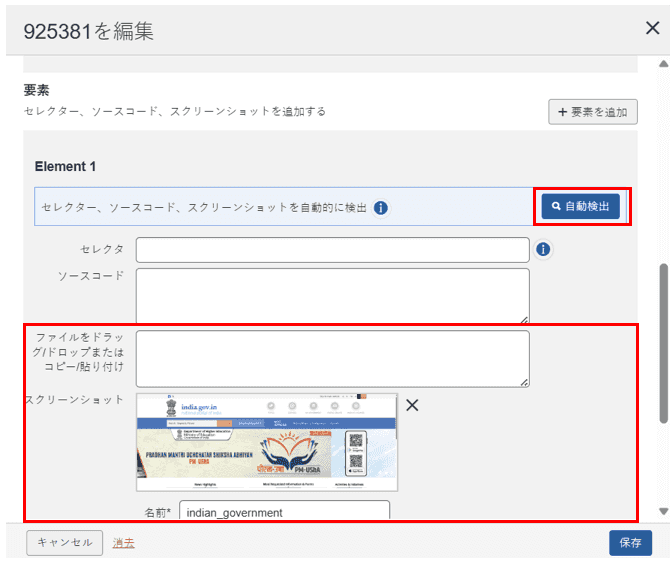Screen dimensions: 672x562
Task: Click the 消去 link
Action: click(x=124, y=542)
